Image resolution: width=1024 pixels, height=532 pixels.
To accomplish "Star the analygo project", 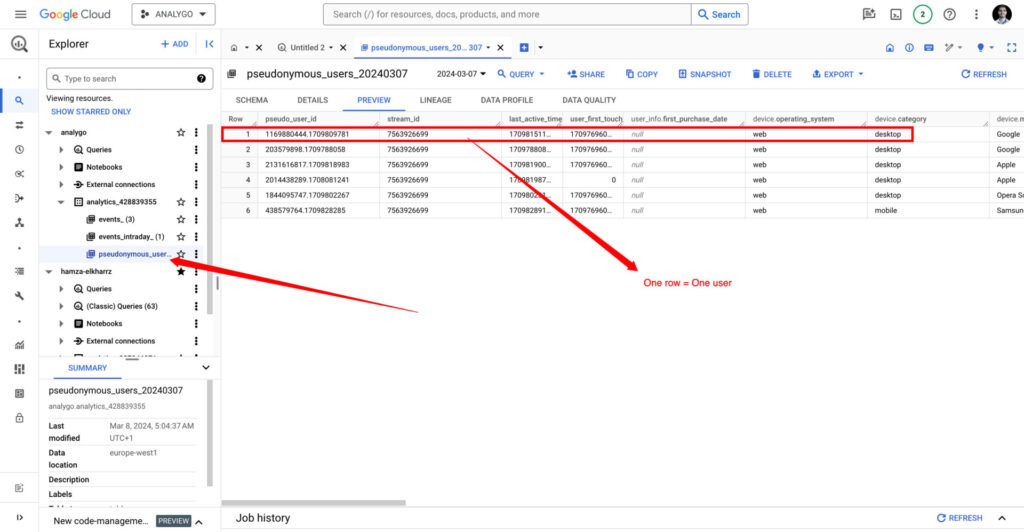I will (x=181, y=132).
